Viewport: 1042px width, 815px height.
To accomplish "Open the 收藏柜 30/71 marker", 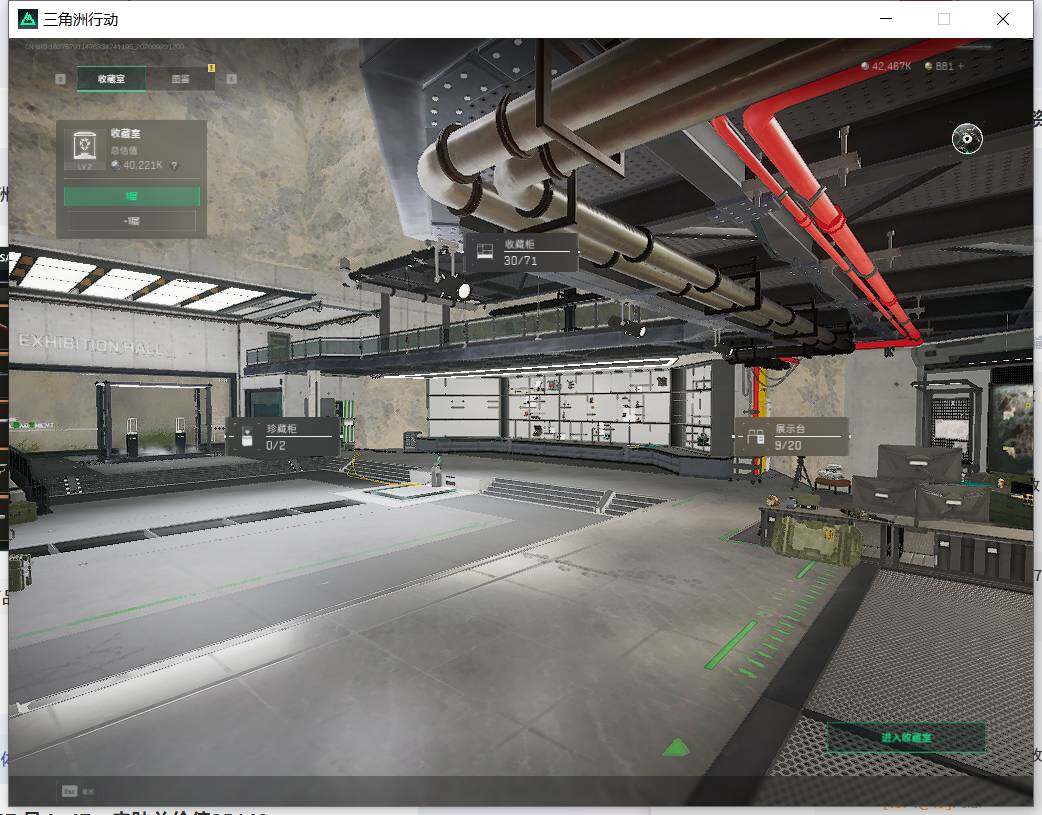I will (x=520, y=252).
